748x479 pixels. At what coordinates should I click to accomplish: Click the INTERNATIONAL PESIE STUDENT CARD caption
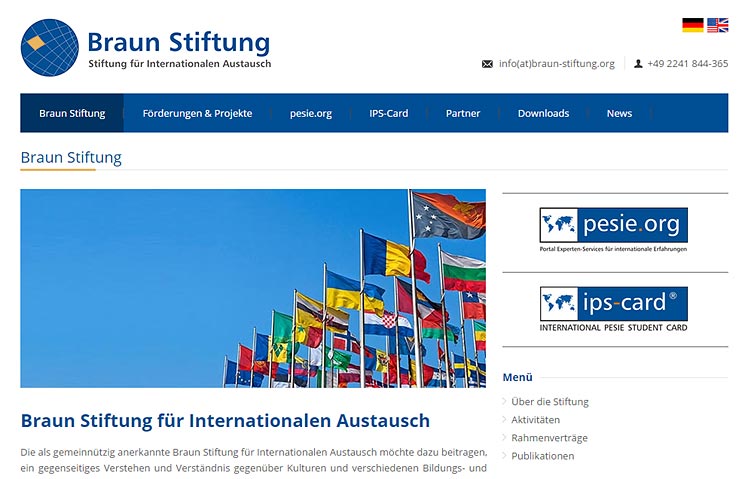pyautogui.click(x=613, y=327)
